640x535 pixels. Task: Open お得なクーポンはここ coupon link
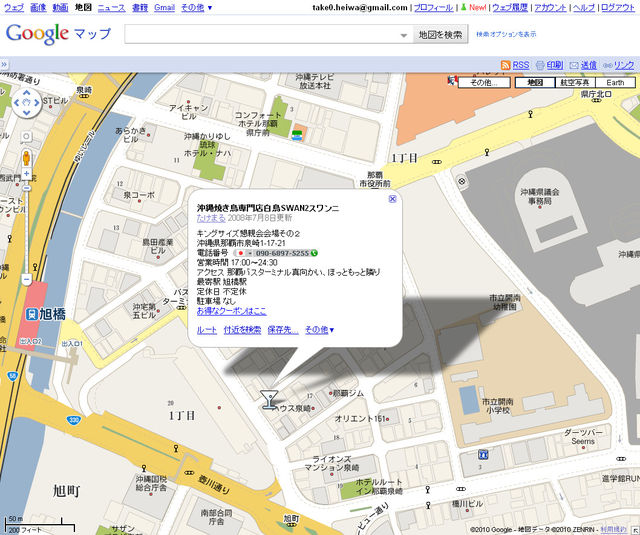pyautogui.click(x=231, y=311)
